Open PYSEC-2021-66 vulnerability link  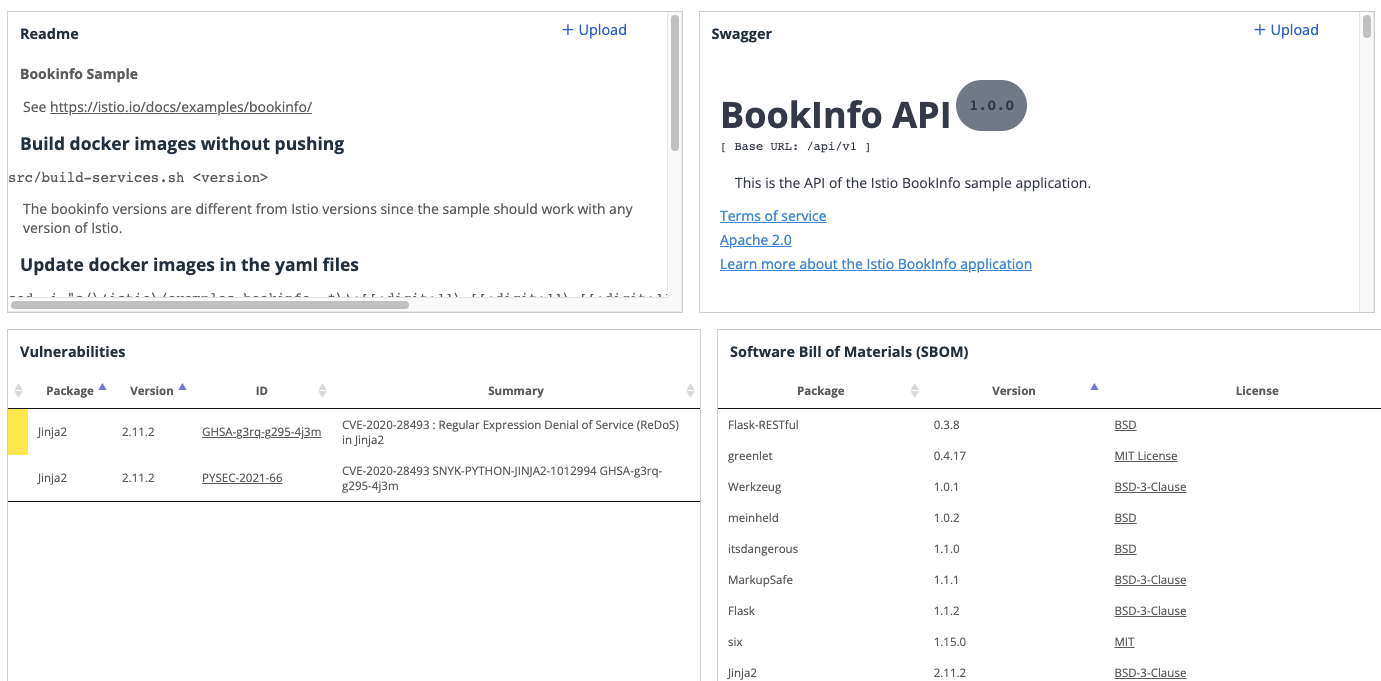(x=242, y=478)
